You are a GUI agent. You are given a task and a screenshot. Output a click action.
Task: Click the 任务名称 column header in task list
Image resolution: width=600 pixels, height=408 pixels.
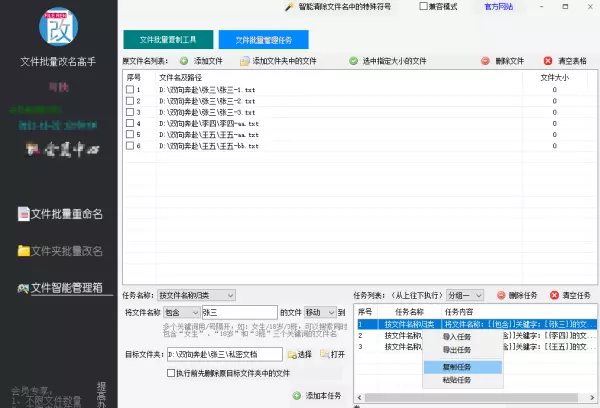point(409,312)
